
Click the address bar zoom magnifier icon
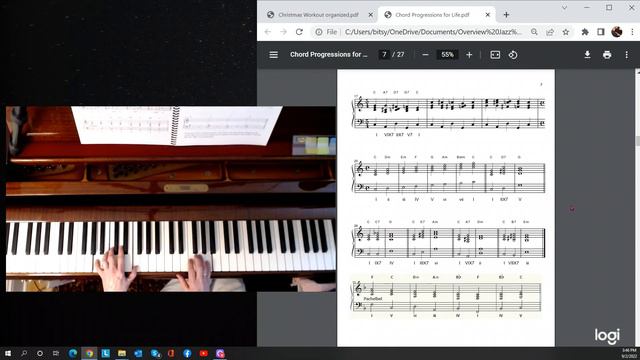point(534,32)
